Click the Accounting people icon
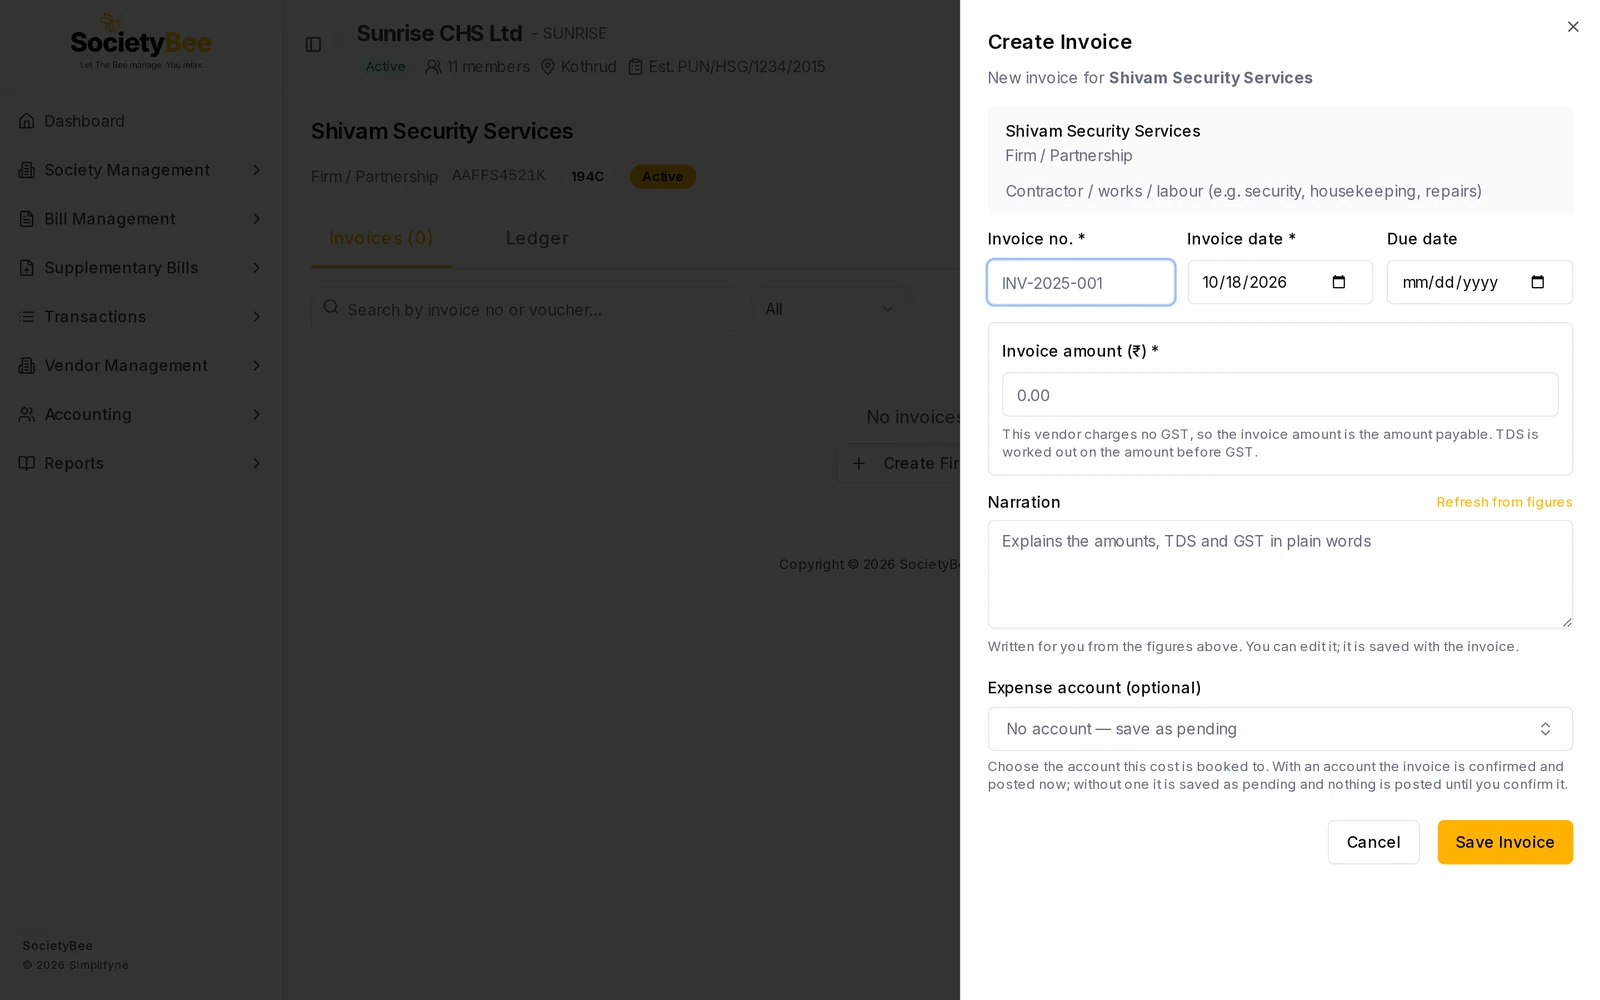Screen dimensions: 1600x1000 [27, 414]
